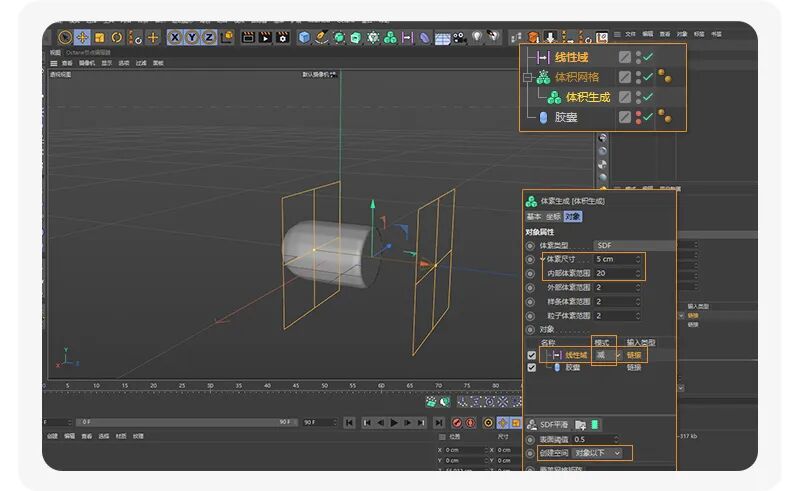This screenshot has width=800, height=491.
Task: Click the layer square of 线性域
Action: click(x=624, y=57)
